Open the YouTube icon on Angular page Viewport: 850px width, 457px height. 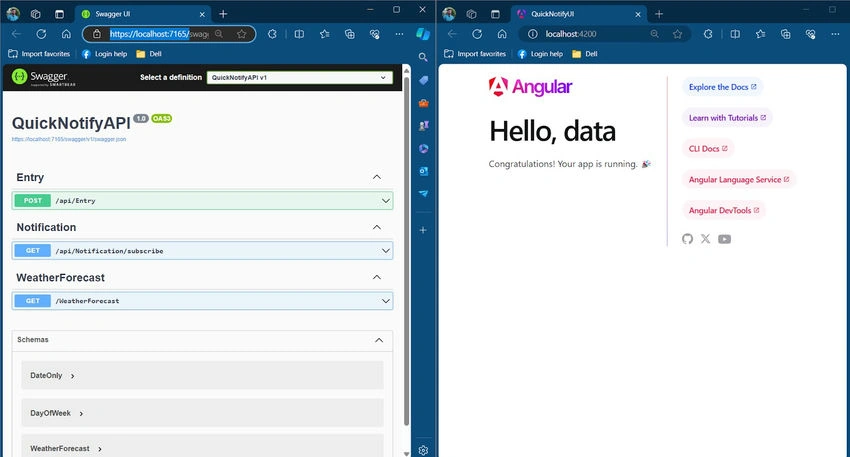tap(724, 239)
